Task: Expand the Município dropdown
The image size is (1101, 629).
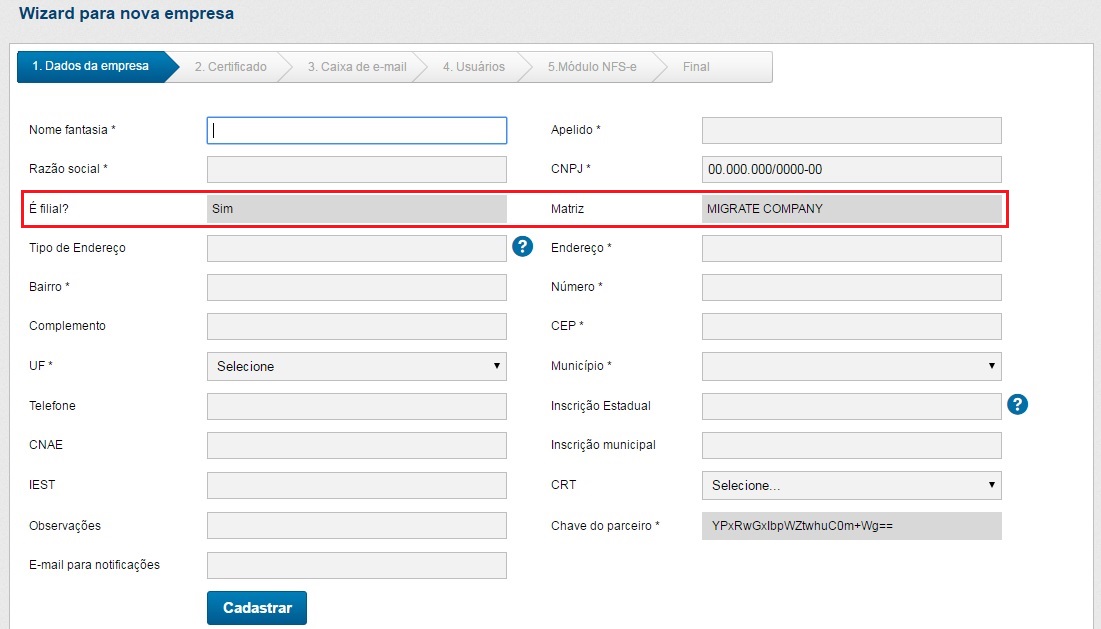Action: tap(851, 366)
